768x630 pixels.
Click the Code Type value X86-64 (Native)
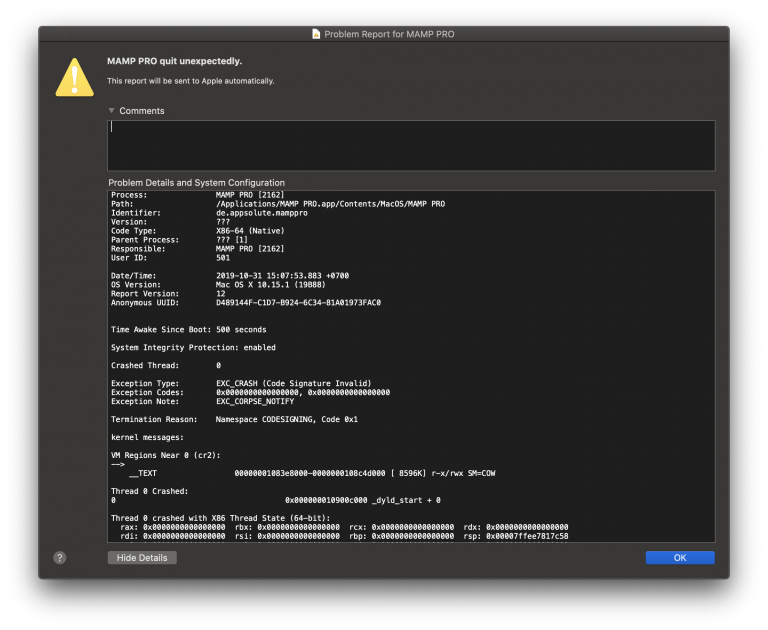click(250, 231)
